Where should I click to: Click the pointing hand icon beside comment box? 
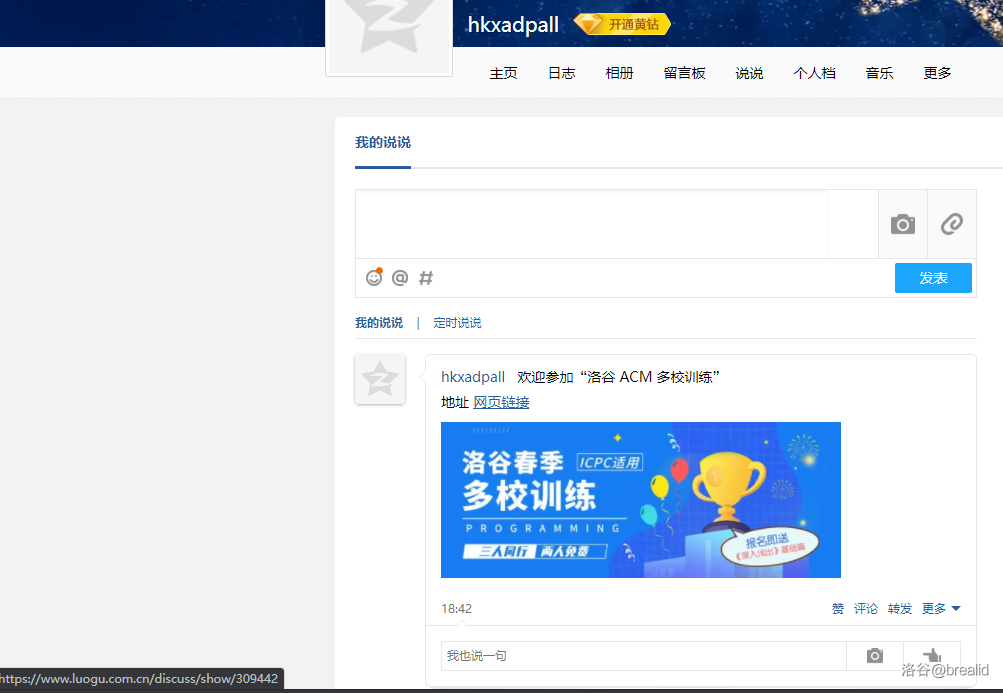(x=932, y=655)
